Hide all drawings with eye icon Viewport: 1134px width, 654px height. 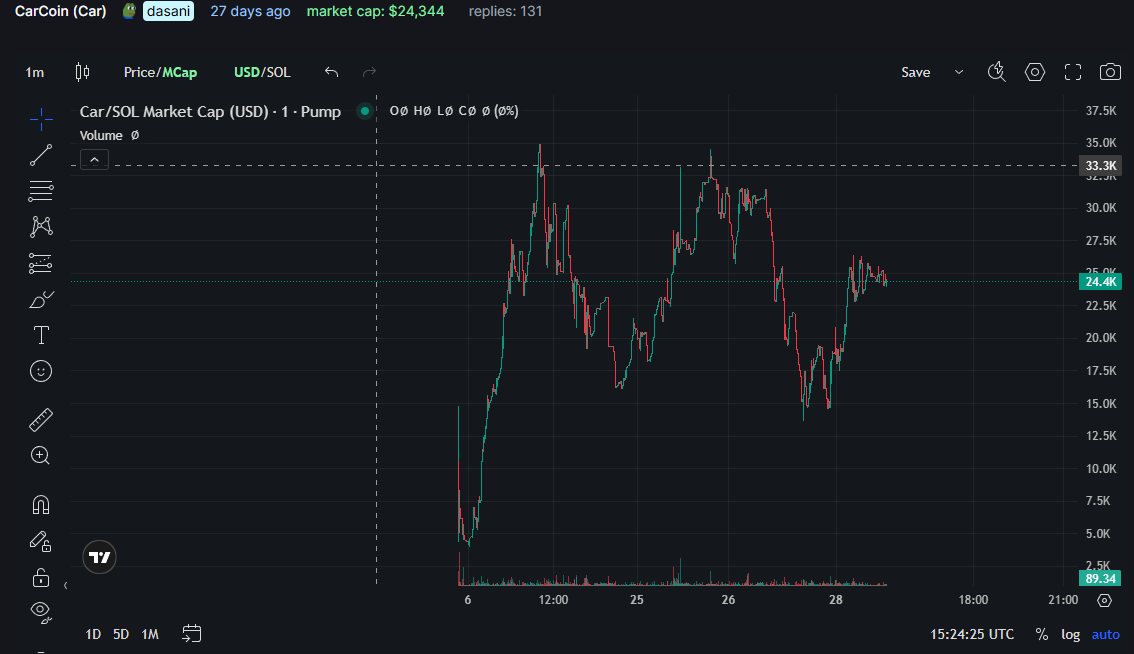point(41,612)
